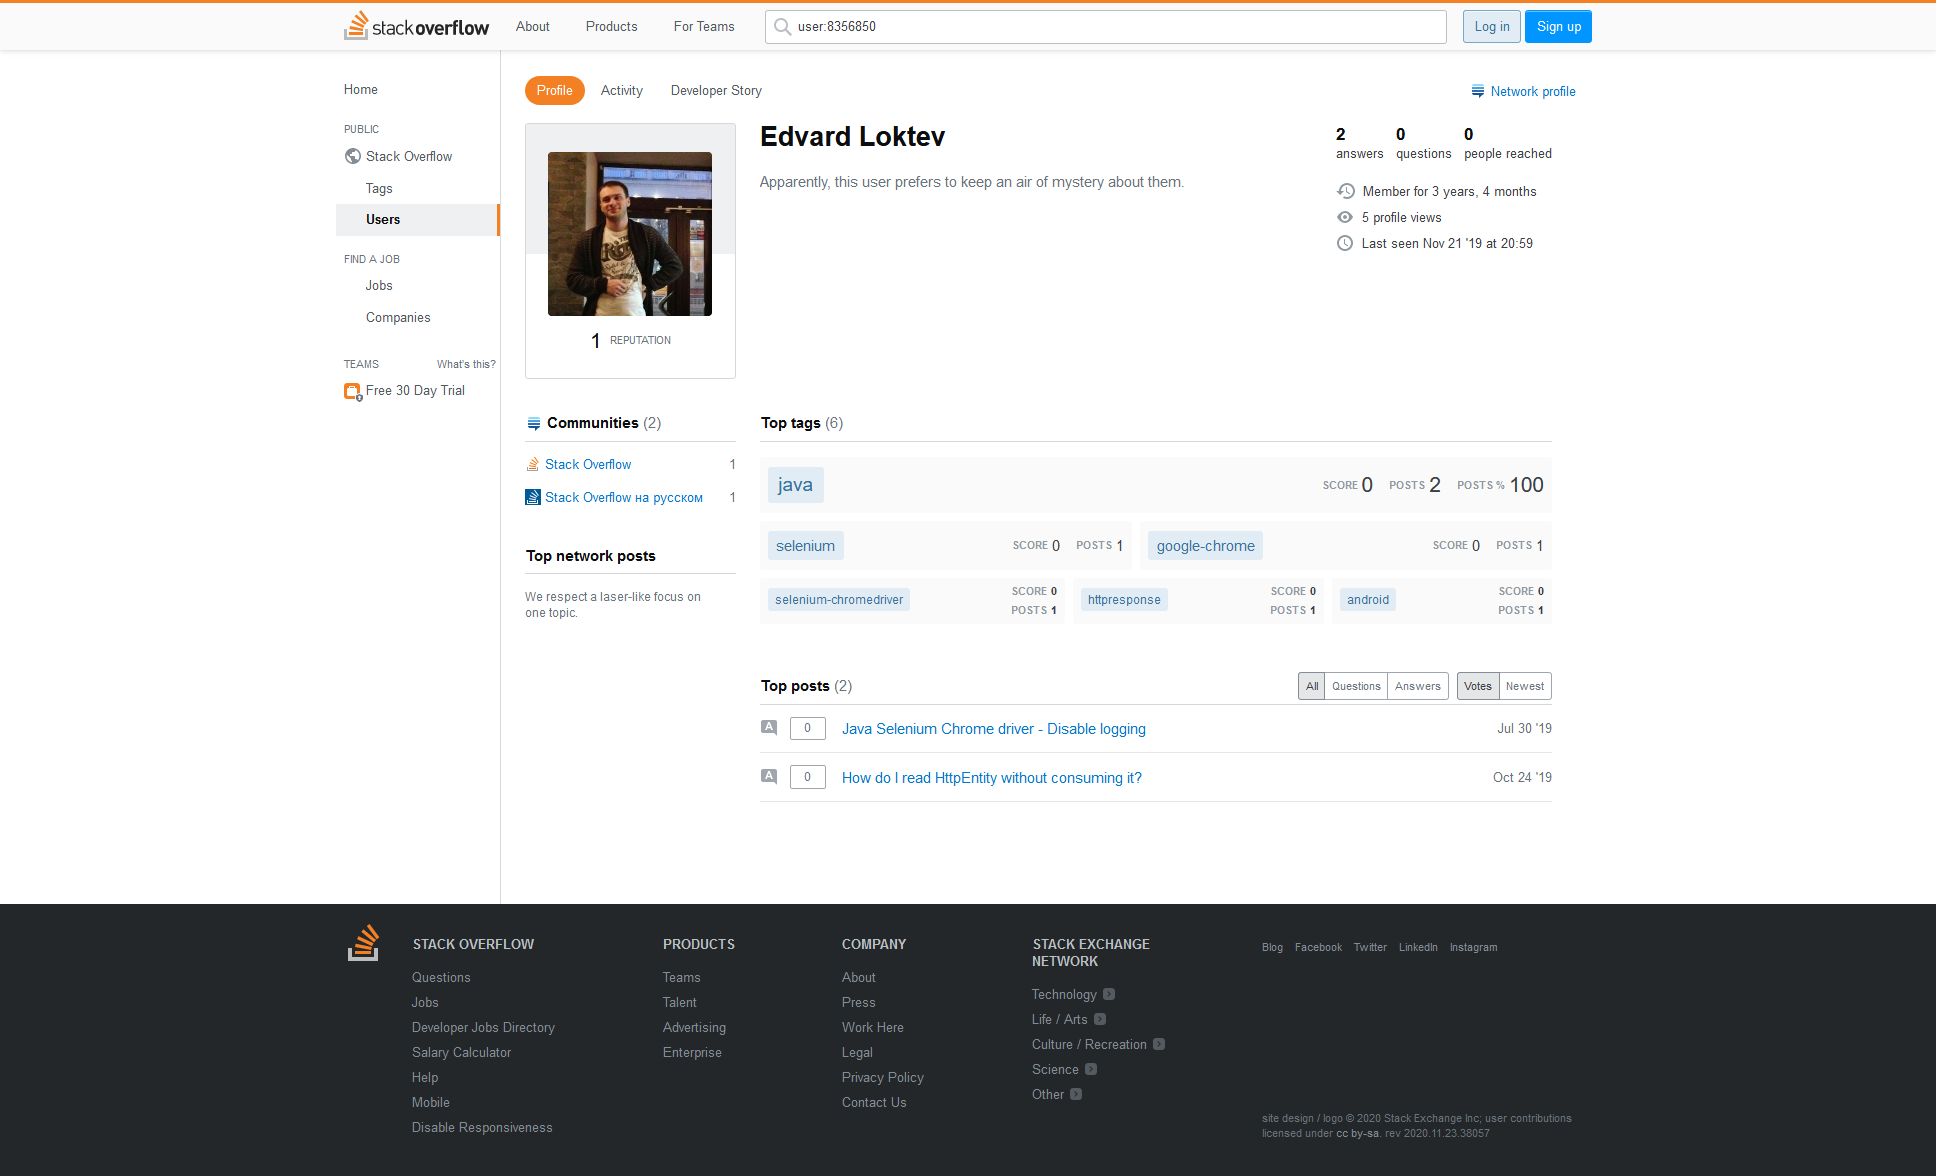Toggle the Questions post filter
Viewport: 1936px width, 1176px height.
pos(1355,686)
